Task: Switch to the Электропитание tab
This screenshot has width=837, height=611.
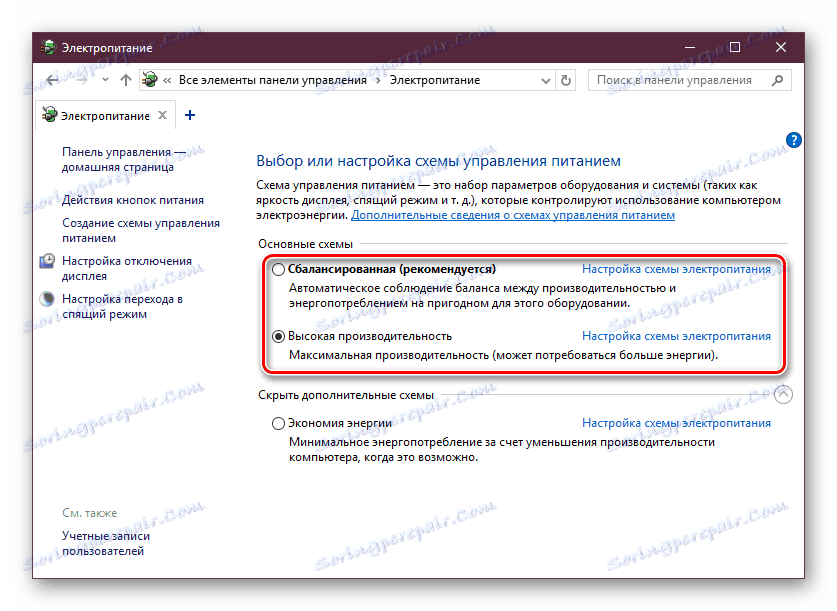Action: 105,116
